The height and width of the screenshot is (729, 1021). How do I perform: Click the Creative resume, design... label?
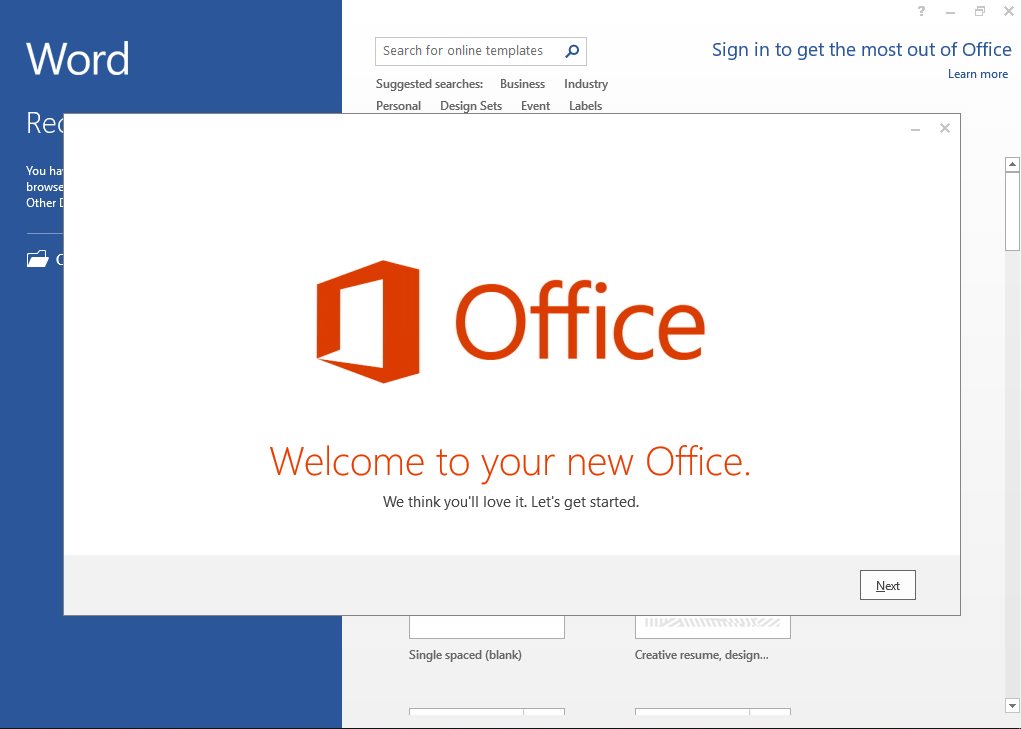click(701, 655)
